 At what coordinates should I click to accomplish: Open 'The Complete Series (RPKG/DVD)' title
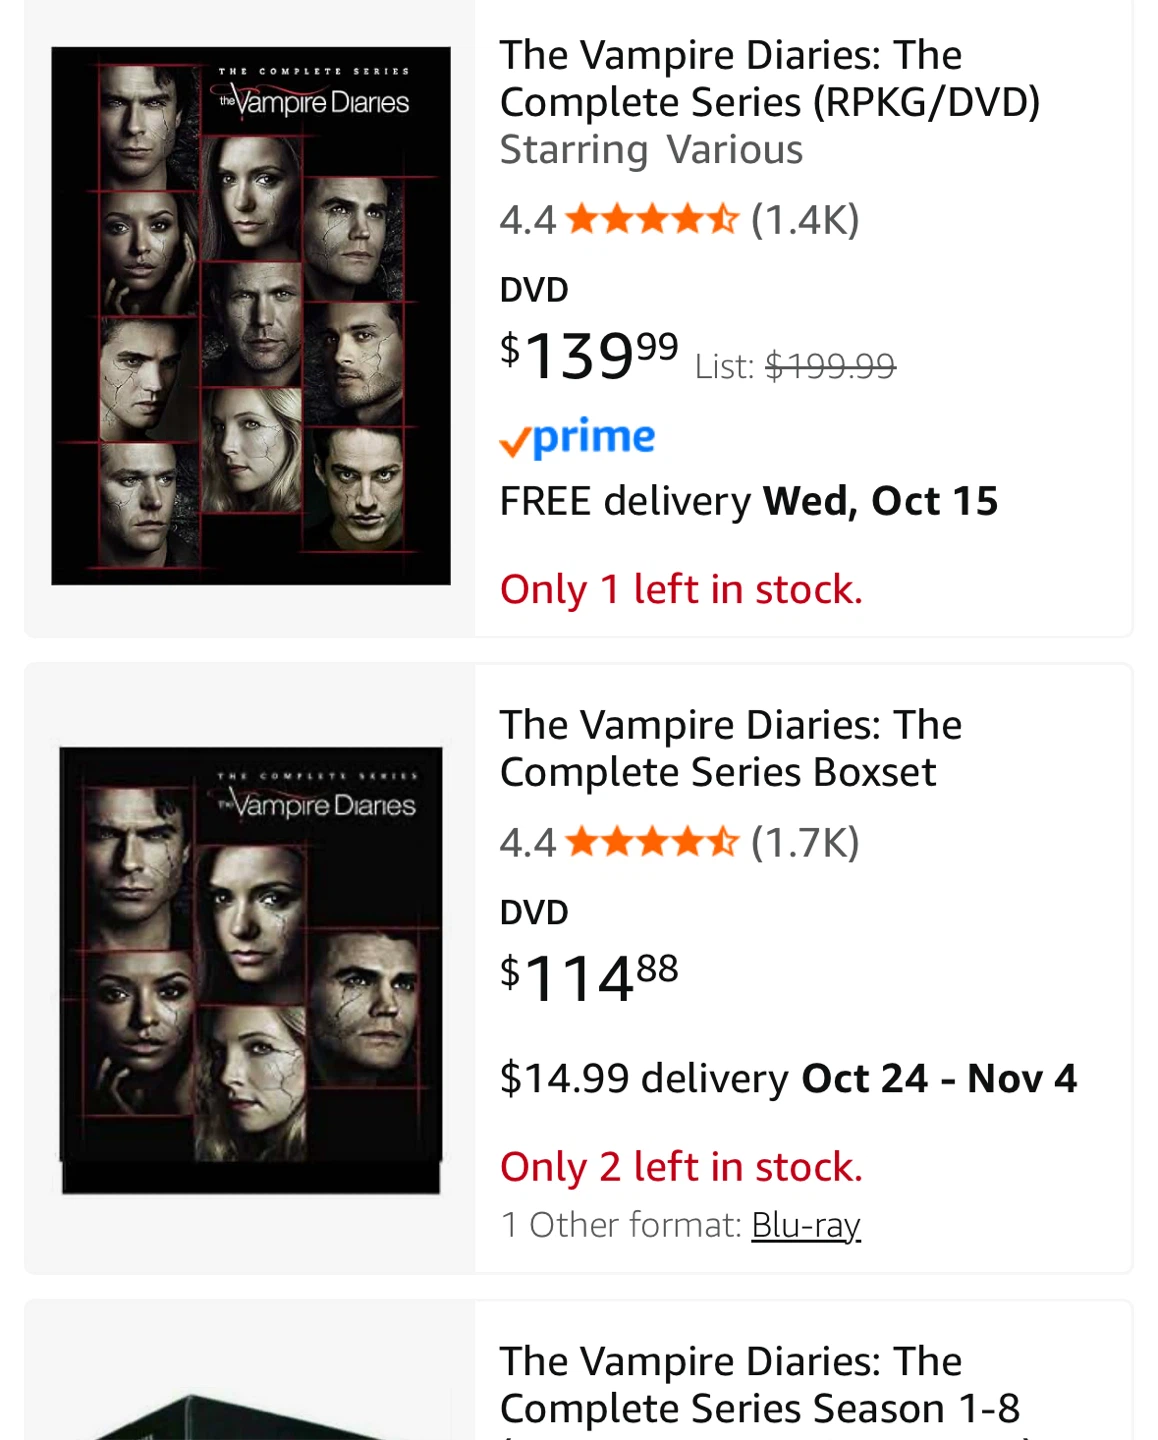769,79
